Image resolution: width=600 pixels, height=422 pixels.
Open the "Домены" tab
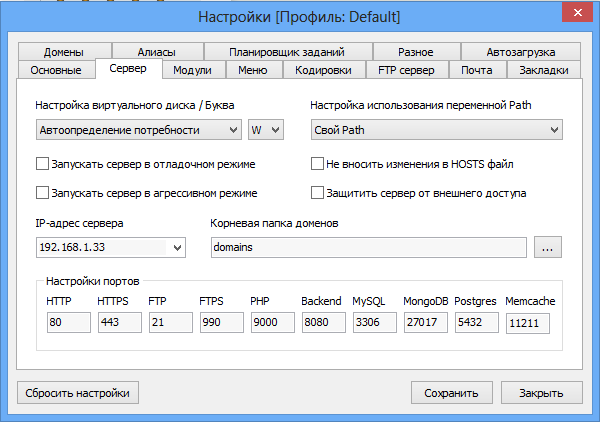coord(63,52)
